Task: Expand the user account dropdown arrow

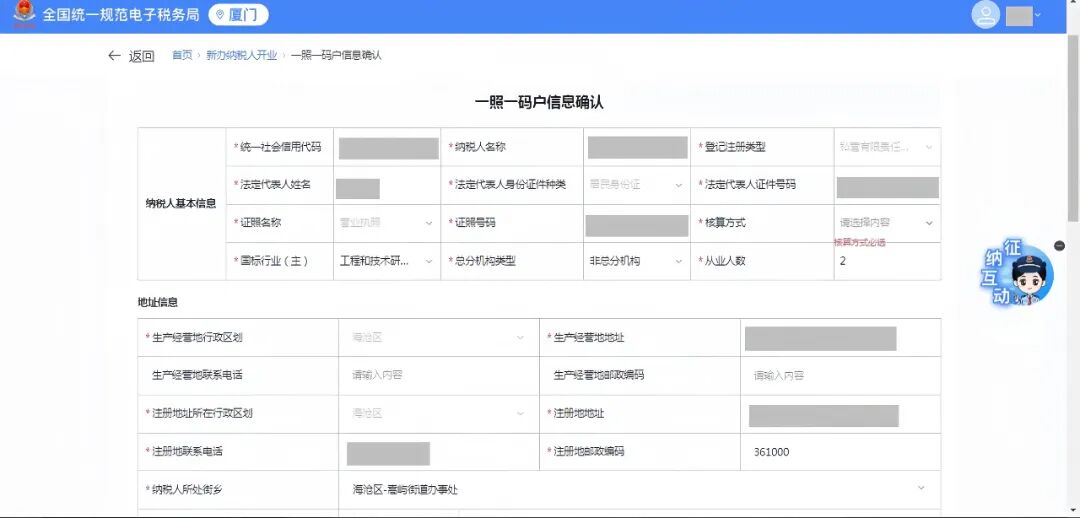Action: pyautogui.click(x=1038, y=15)
